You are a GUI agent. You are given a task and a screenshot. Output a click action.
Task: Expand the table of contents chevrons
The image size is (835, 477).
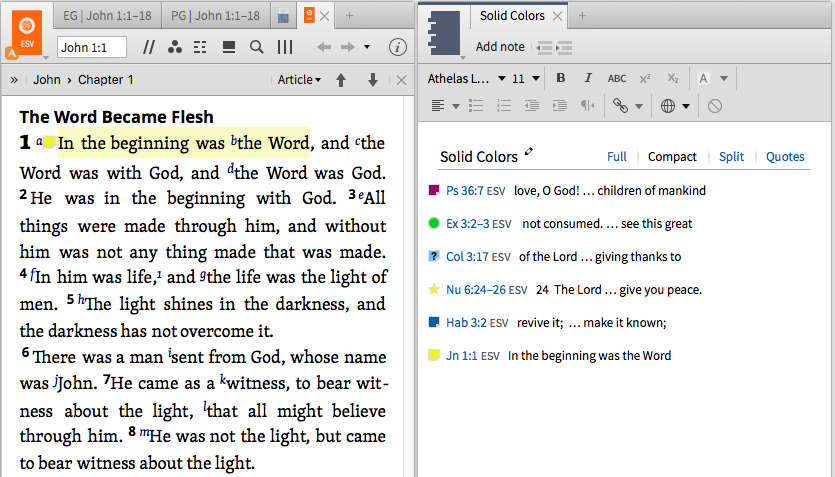14,80
